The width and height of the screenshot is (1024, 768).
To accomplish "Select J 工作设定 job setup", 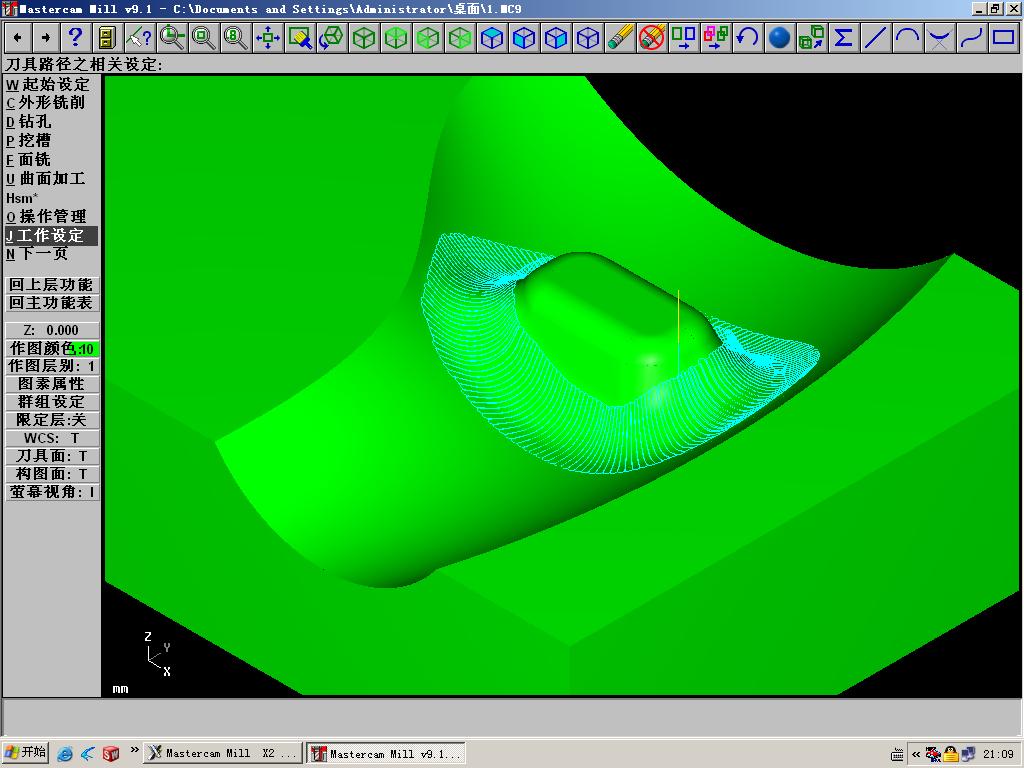I will [51, 235].
